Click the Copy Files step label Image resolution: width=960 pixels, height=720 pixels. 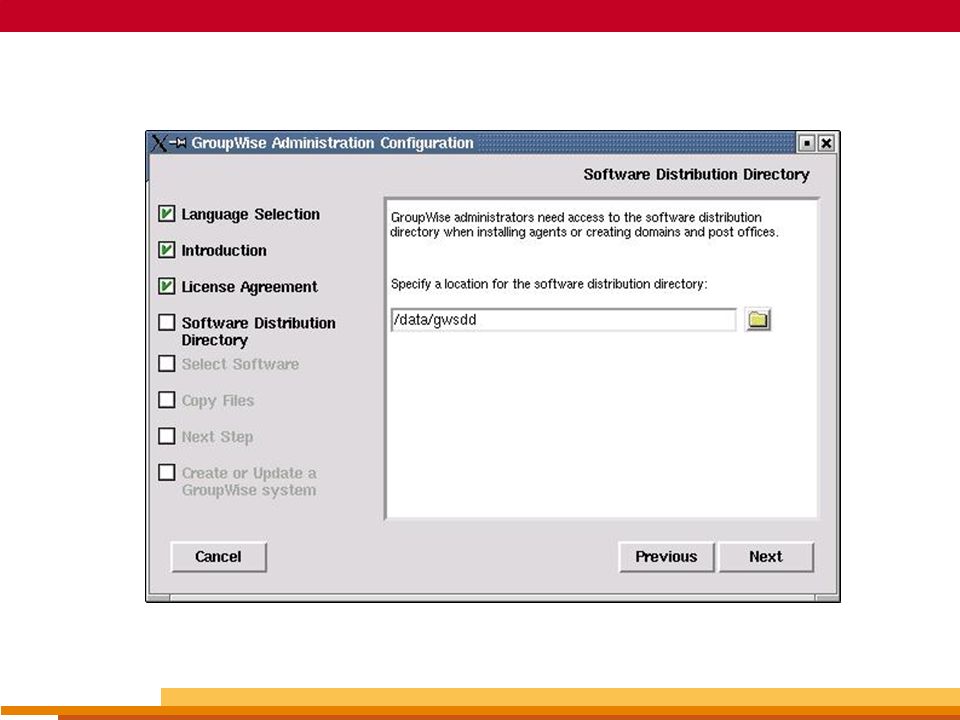click(x=217, y=401)
